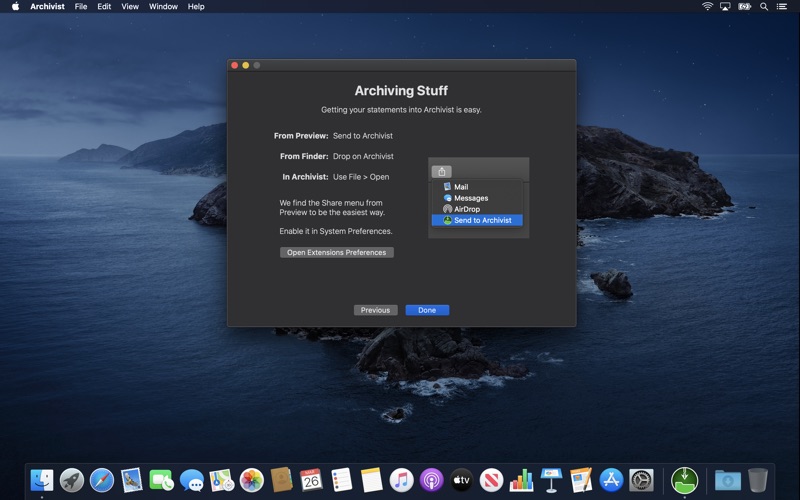
Task: Open the Trash in Dock
Action: [x=758, y=480]
